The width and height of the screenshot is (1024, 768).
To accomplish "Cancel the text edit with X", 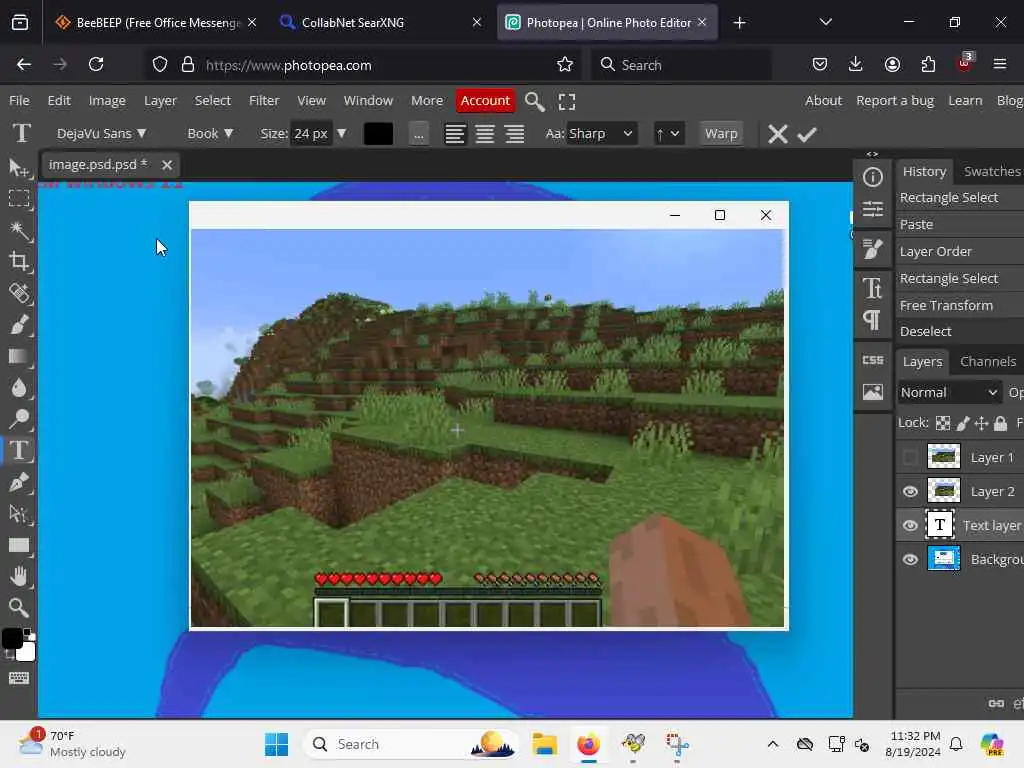I will (x=777, y=134).
